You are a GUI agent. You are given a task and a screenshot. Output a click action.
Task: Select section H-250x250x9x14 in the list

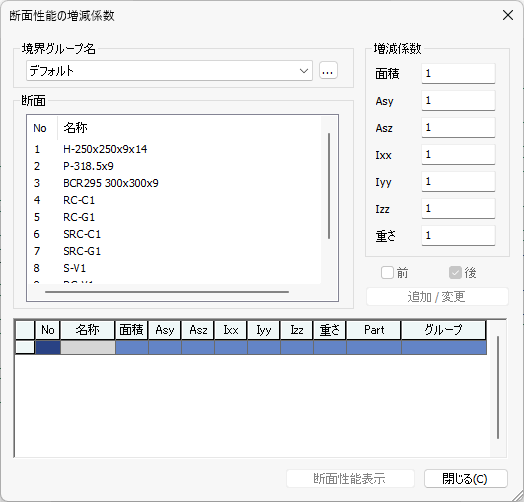click(105, 149)
